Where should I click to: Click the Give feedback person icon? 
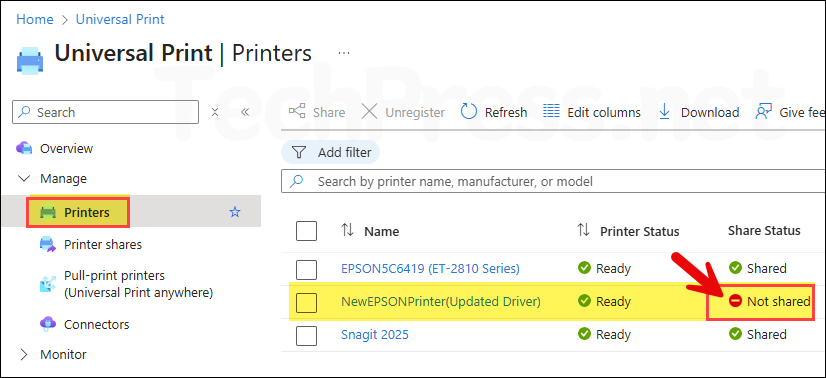coord(763,112)
